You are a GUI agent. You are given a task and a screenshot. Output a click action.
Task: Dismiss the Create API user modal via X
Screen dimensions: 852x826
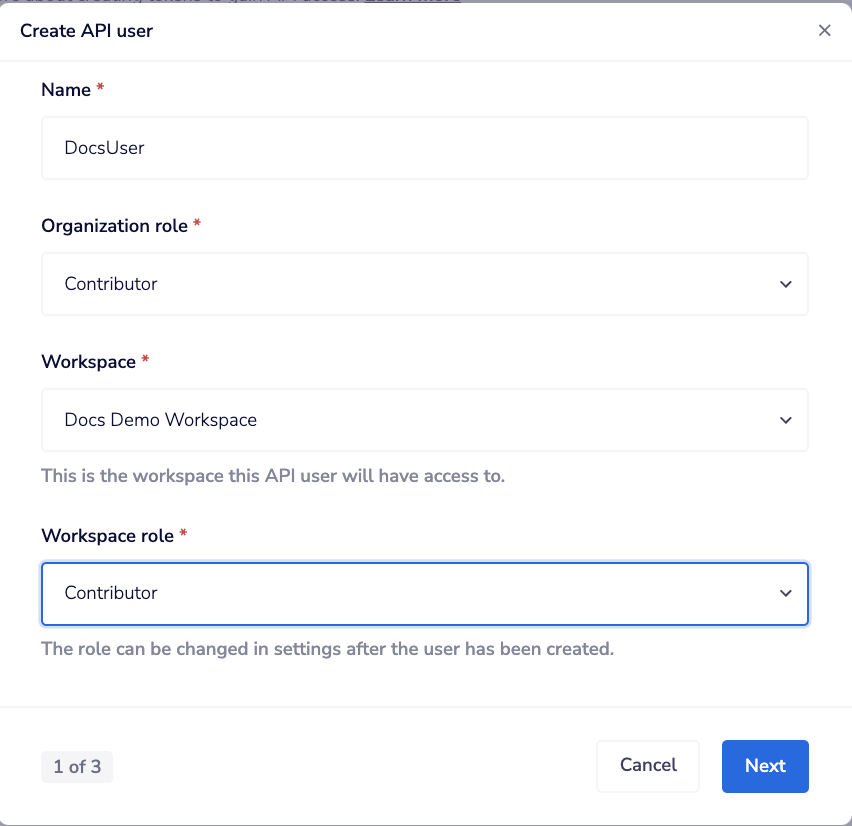[x=824, y=30]
